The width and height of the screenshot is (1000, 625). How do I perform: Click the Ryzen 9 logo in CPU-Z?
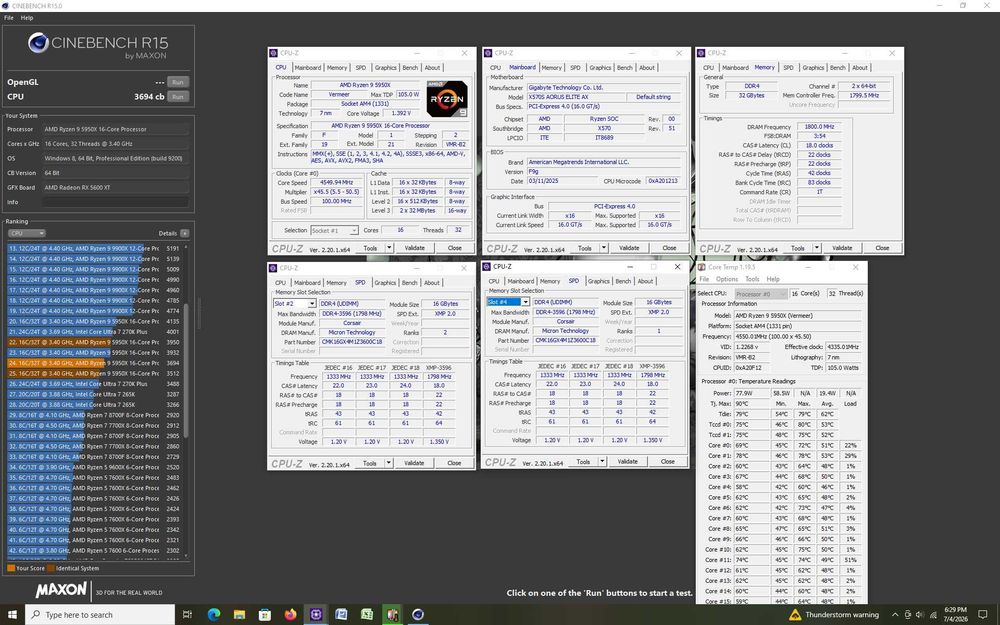click(446, 99)
